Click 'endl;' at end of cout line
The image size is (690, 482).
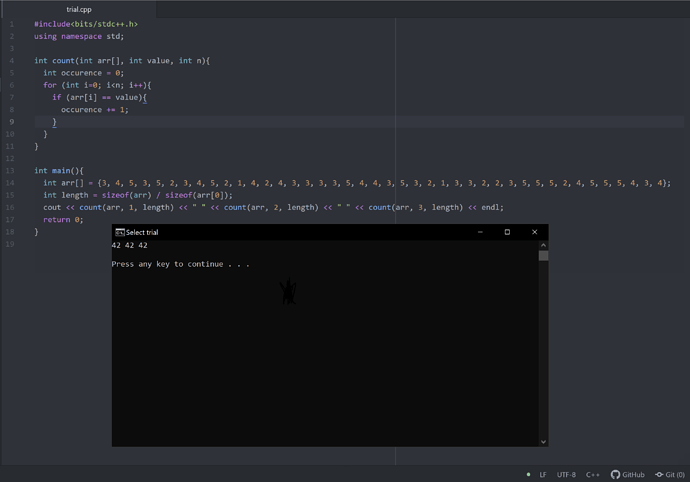point(492,207)
